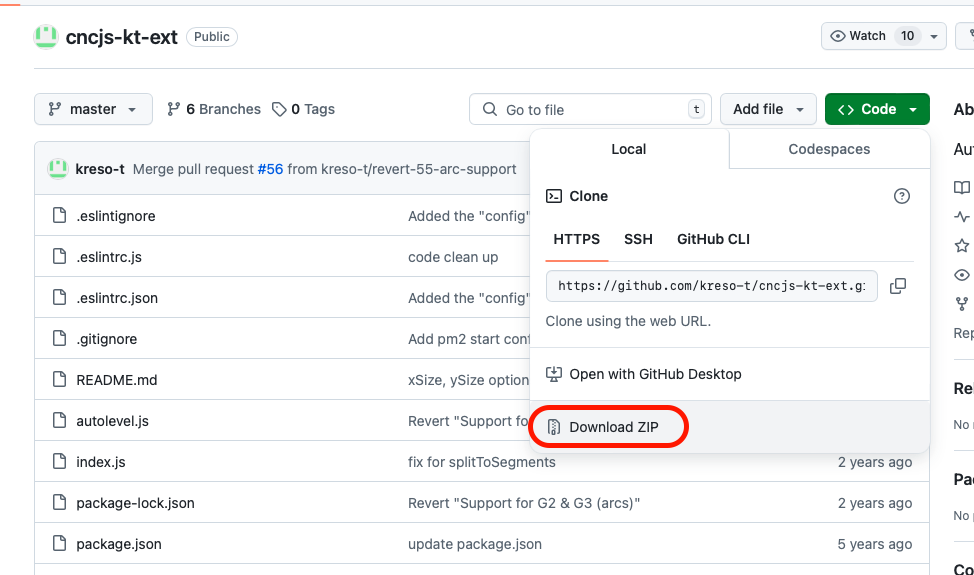Select the GitHub CLI clone tab
The image size is (974, 575).
point(713,240)
